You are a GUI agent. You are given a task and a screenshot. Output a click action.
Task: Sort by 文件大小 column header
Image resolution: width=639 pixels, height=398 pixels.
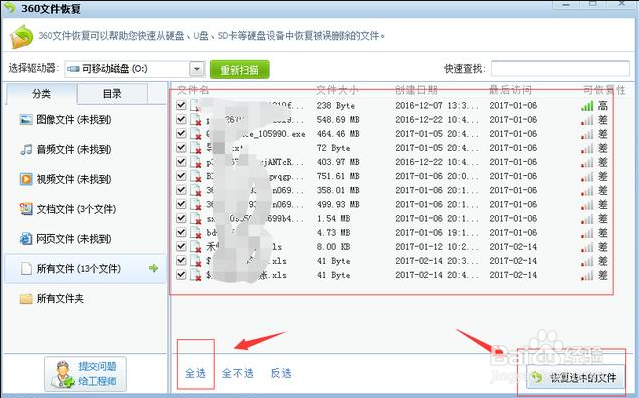(337, 90)
